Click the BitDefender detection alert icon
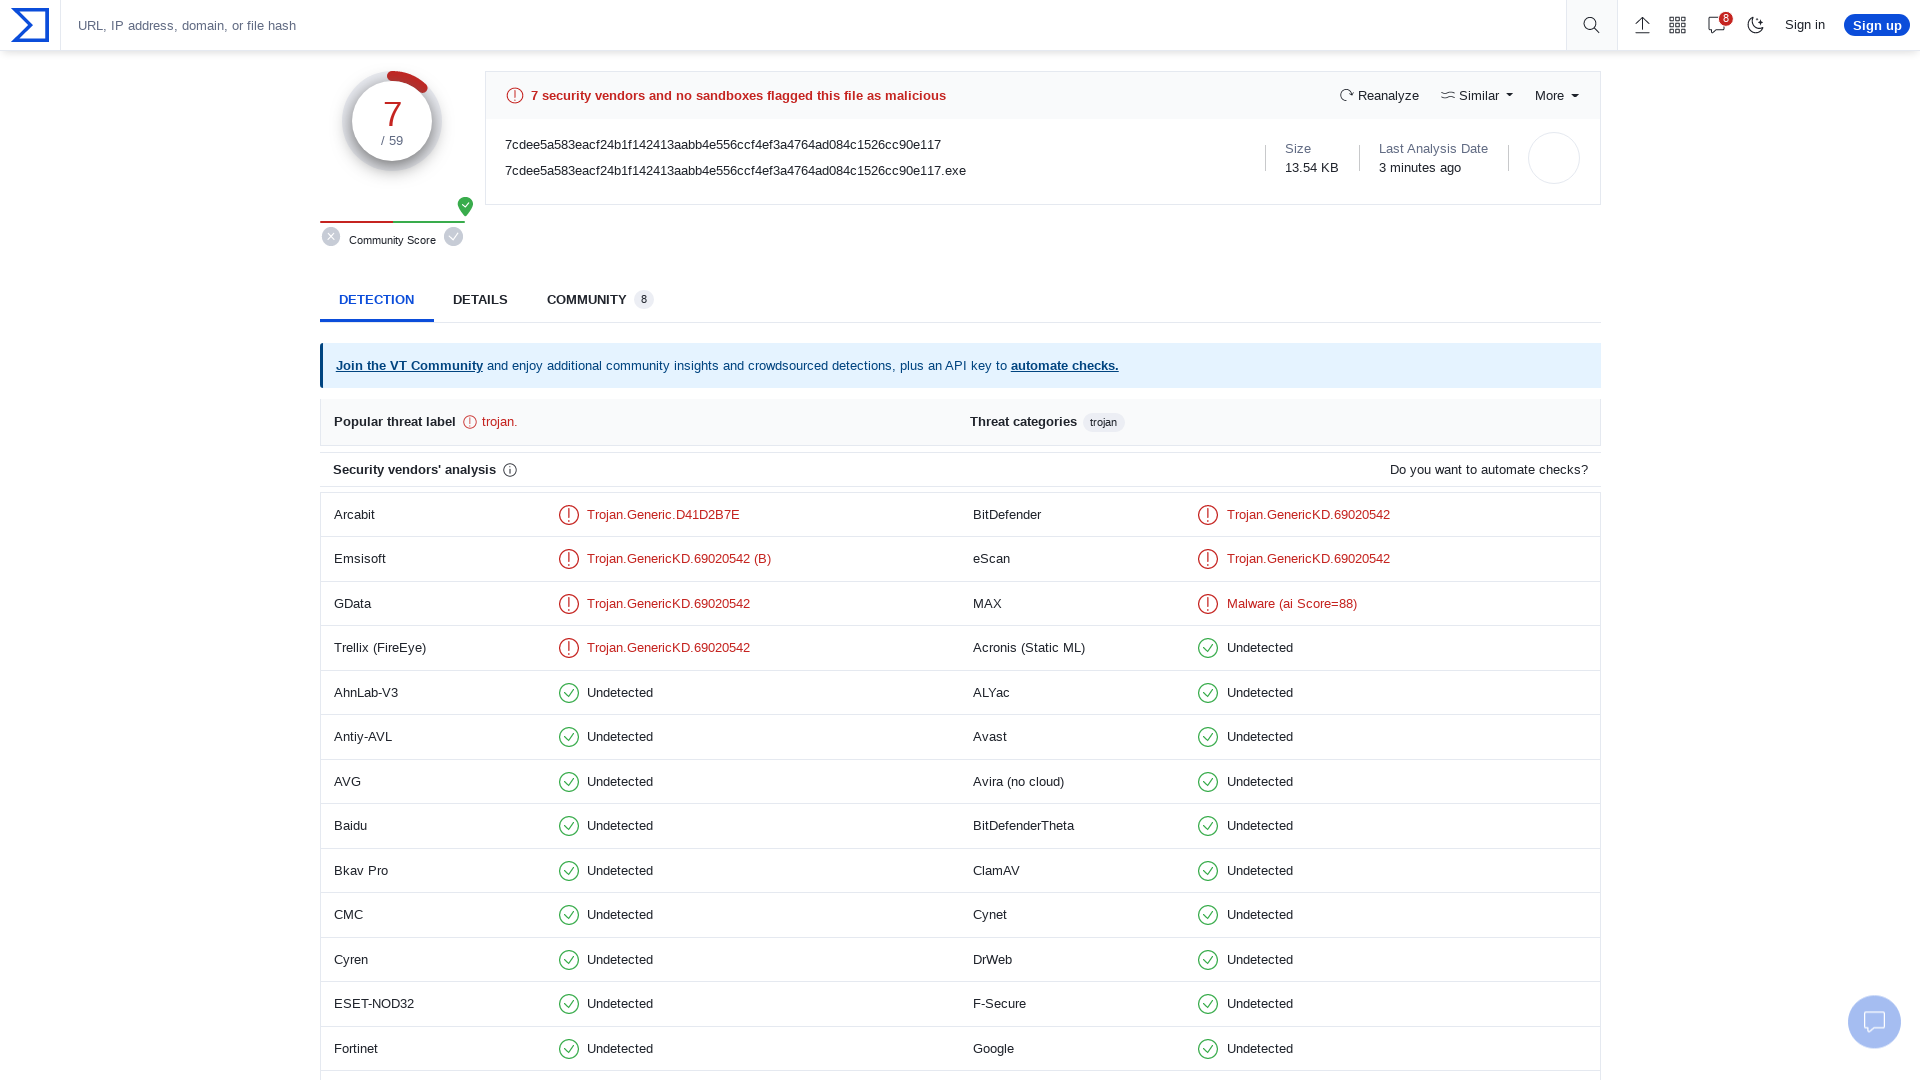The image size is (1920, 1080). point(1208,515)
